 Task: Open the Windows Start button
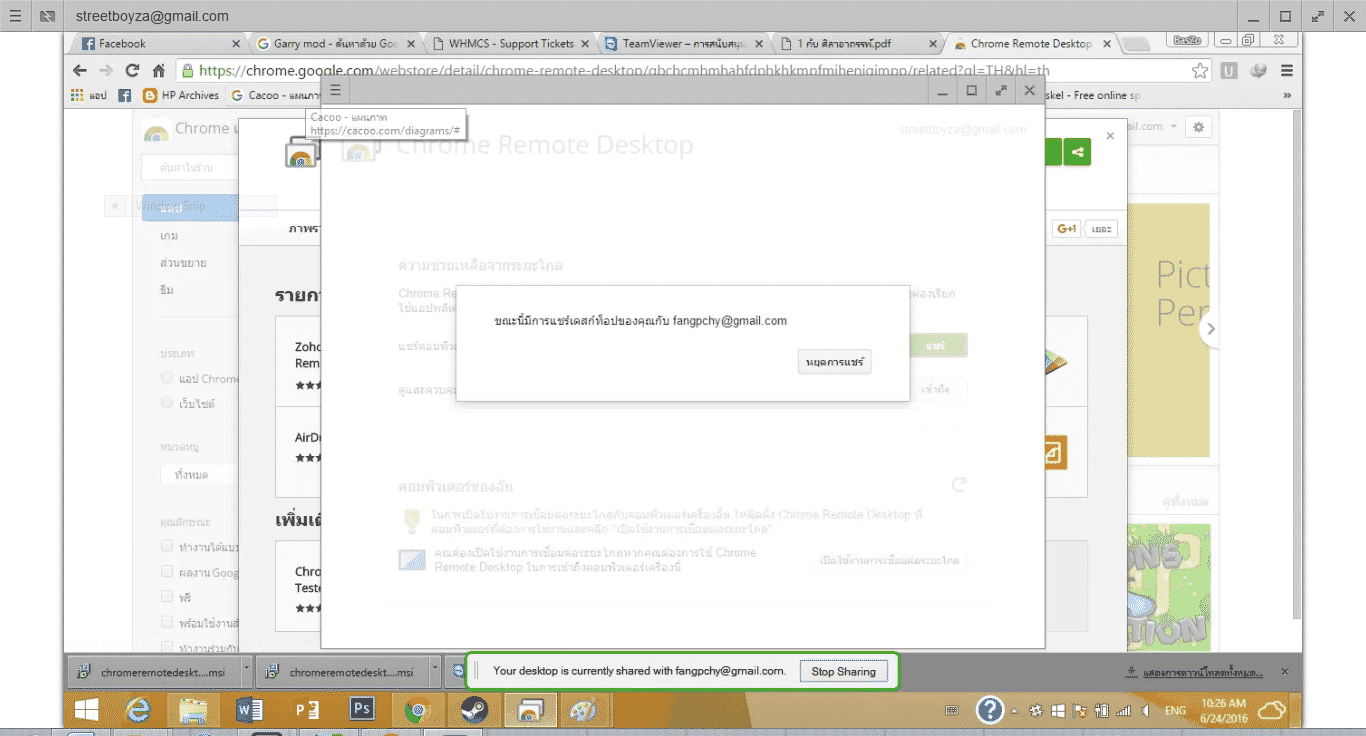click(87, 710)
